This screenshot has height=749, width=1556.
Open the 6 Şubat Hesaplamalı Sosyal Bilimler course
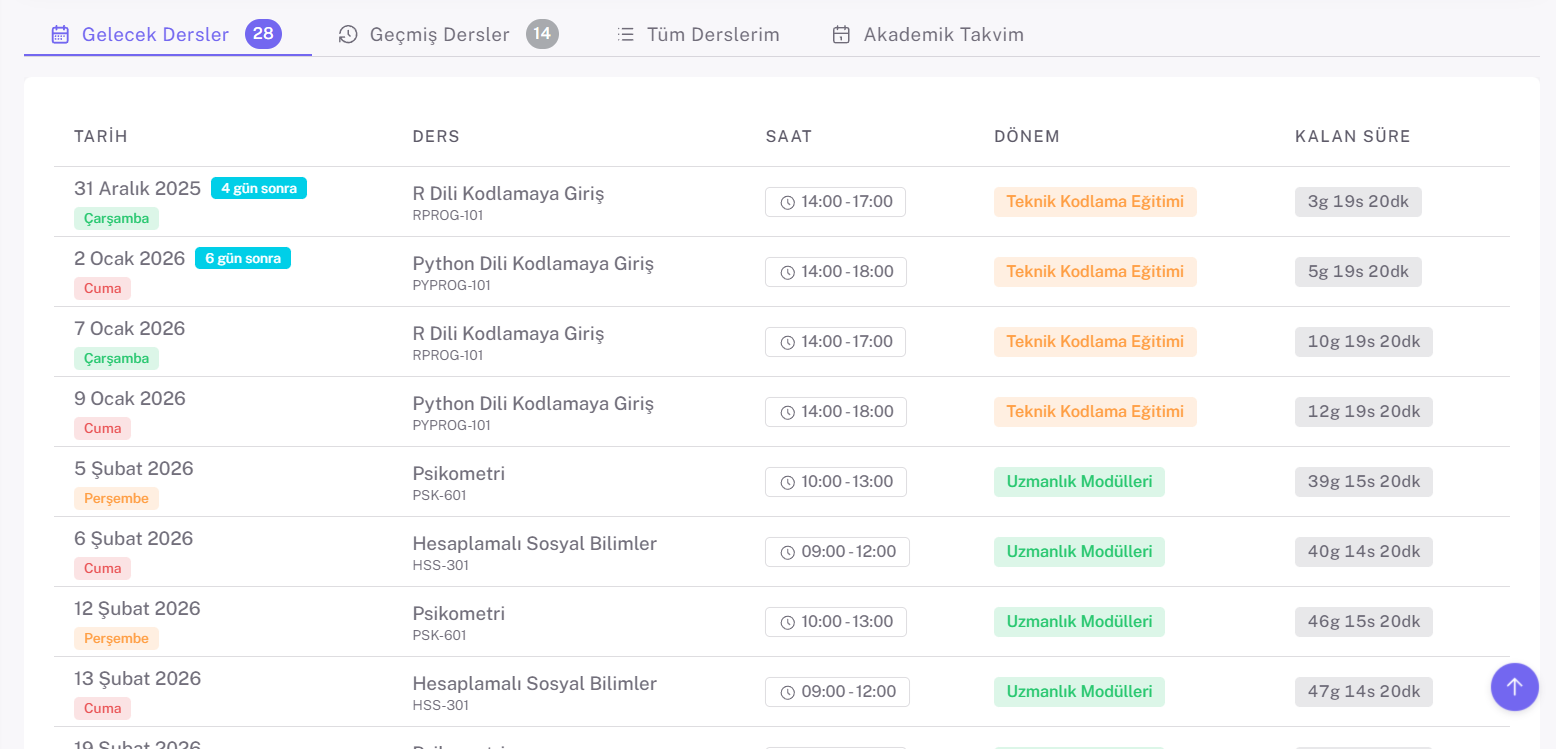(x=534, y=544)
